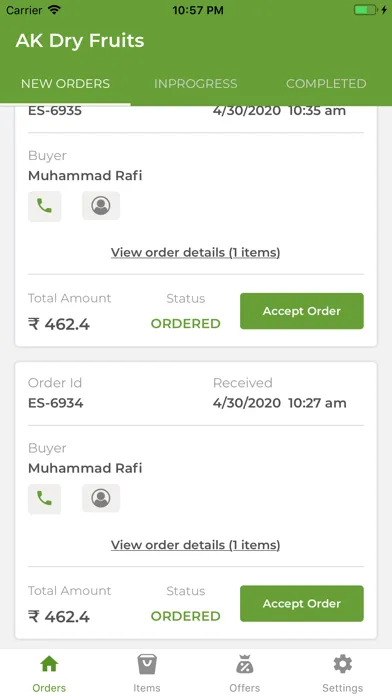Tap ORDERED status of order ES-6934
The width and height of the screenshot is (392, 696).
pyautogui.click(x=186, y=616)
